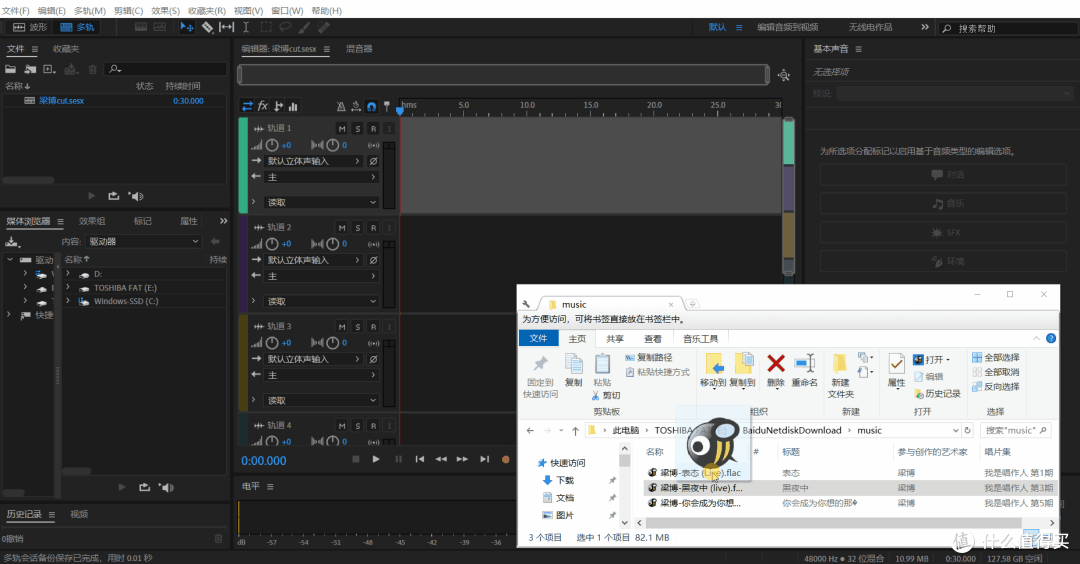Play the session from transport bar
This screenshot has height=564, width=1080.
point(376,459)
